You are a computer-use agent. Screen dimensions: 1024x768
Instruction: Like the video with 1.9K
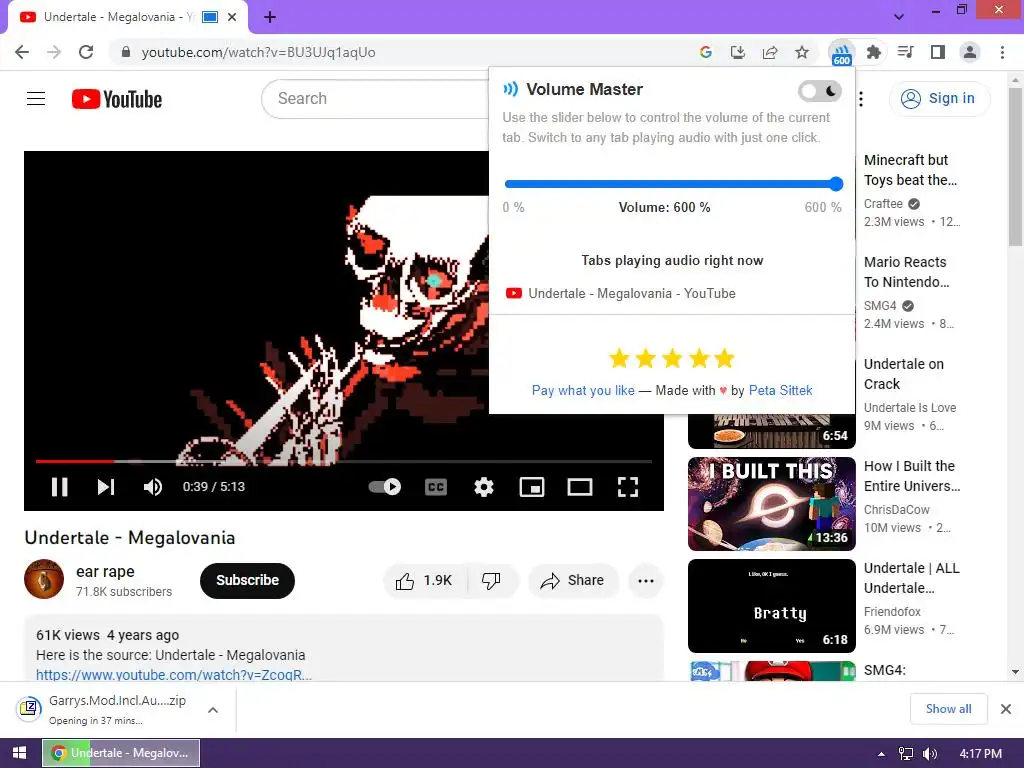424,580
